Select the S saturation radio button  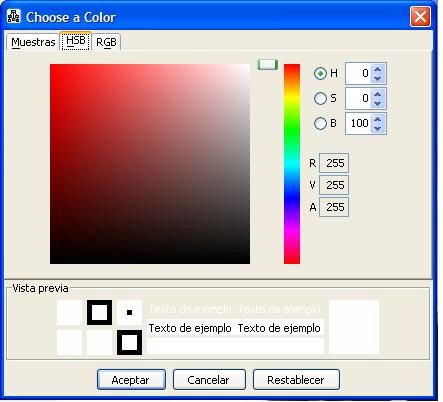(x=320, y=98)
